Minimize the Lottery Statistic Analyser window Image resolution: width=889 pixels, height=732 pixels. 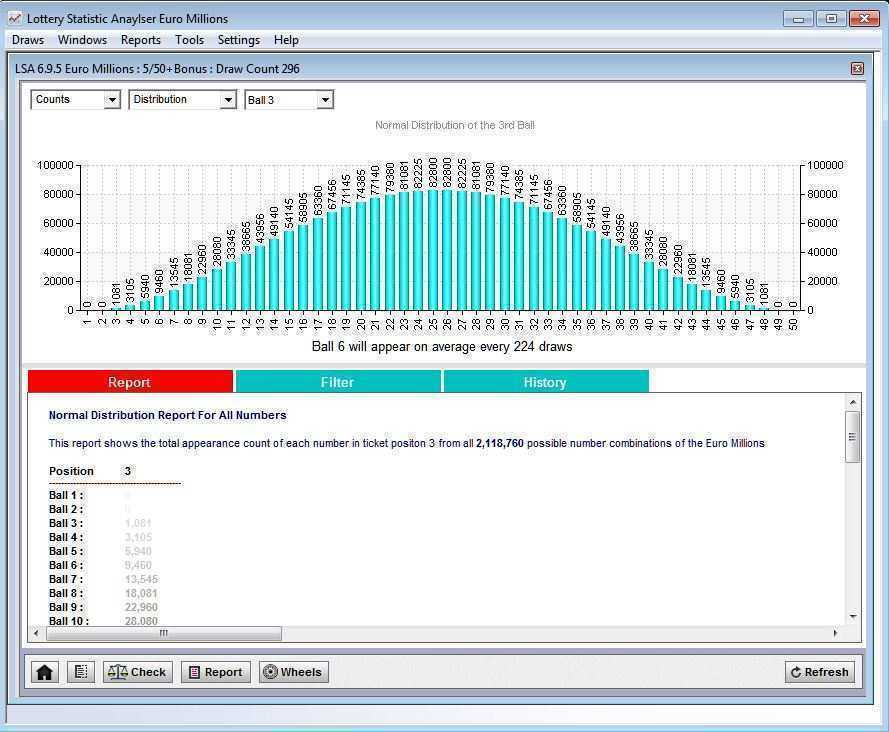click(x=798, y=19)
